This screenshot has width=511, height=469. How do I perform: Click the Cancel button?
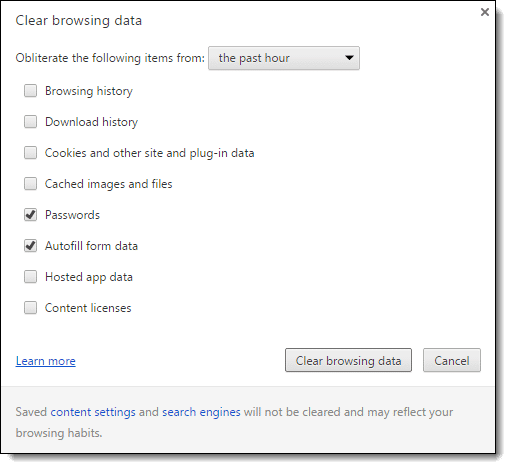[x=452, y=360]
